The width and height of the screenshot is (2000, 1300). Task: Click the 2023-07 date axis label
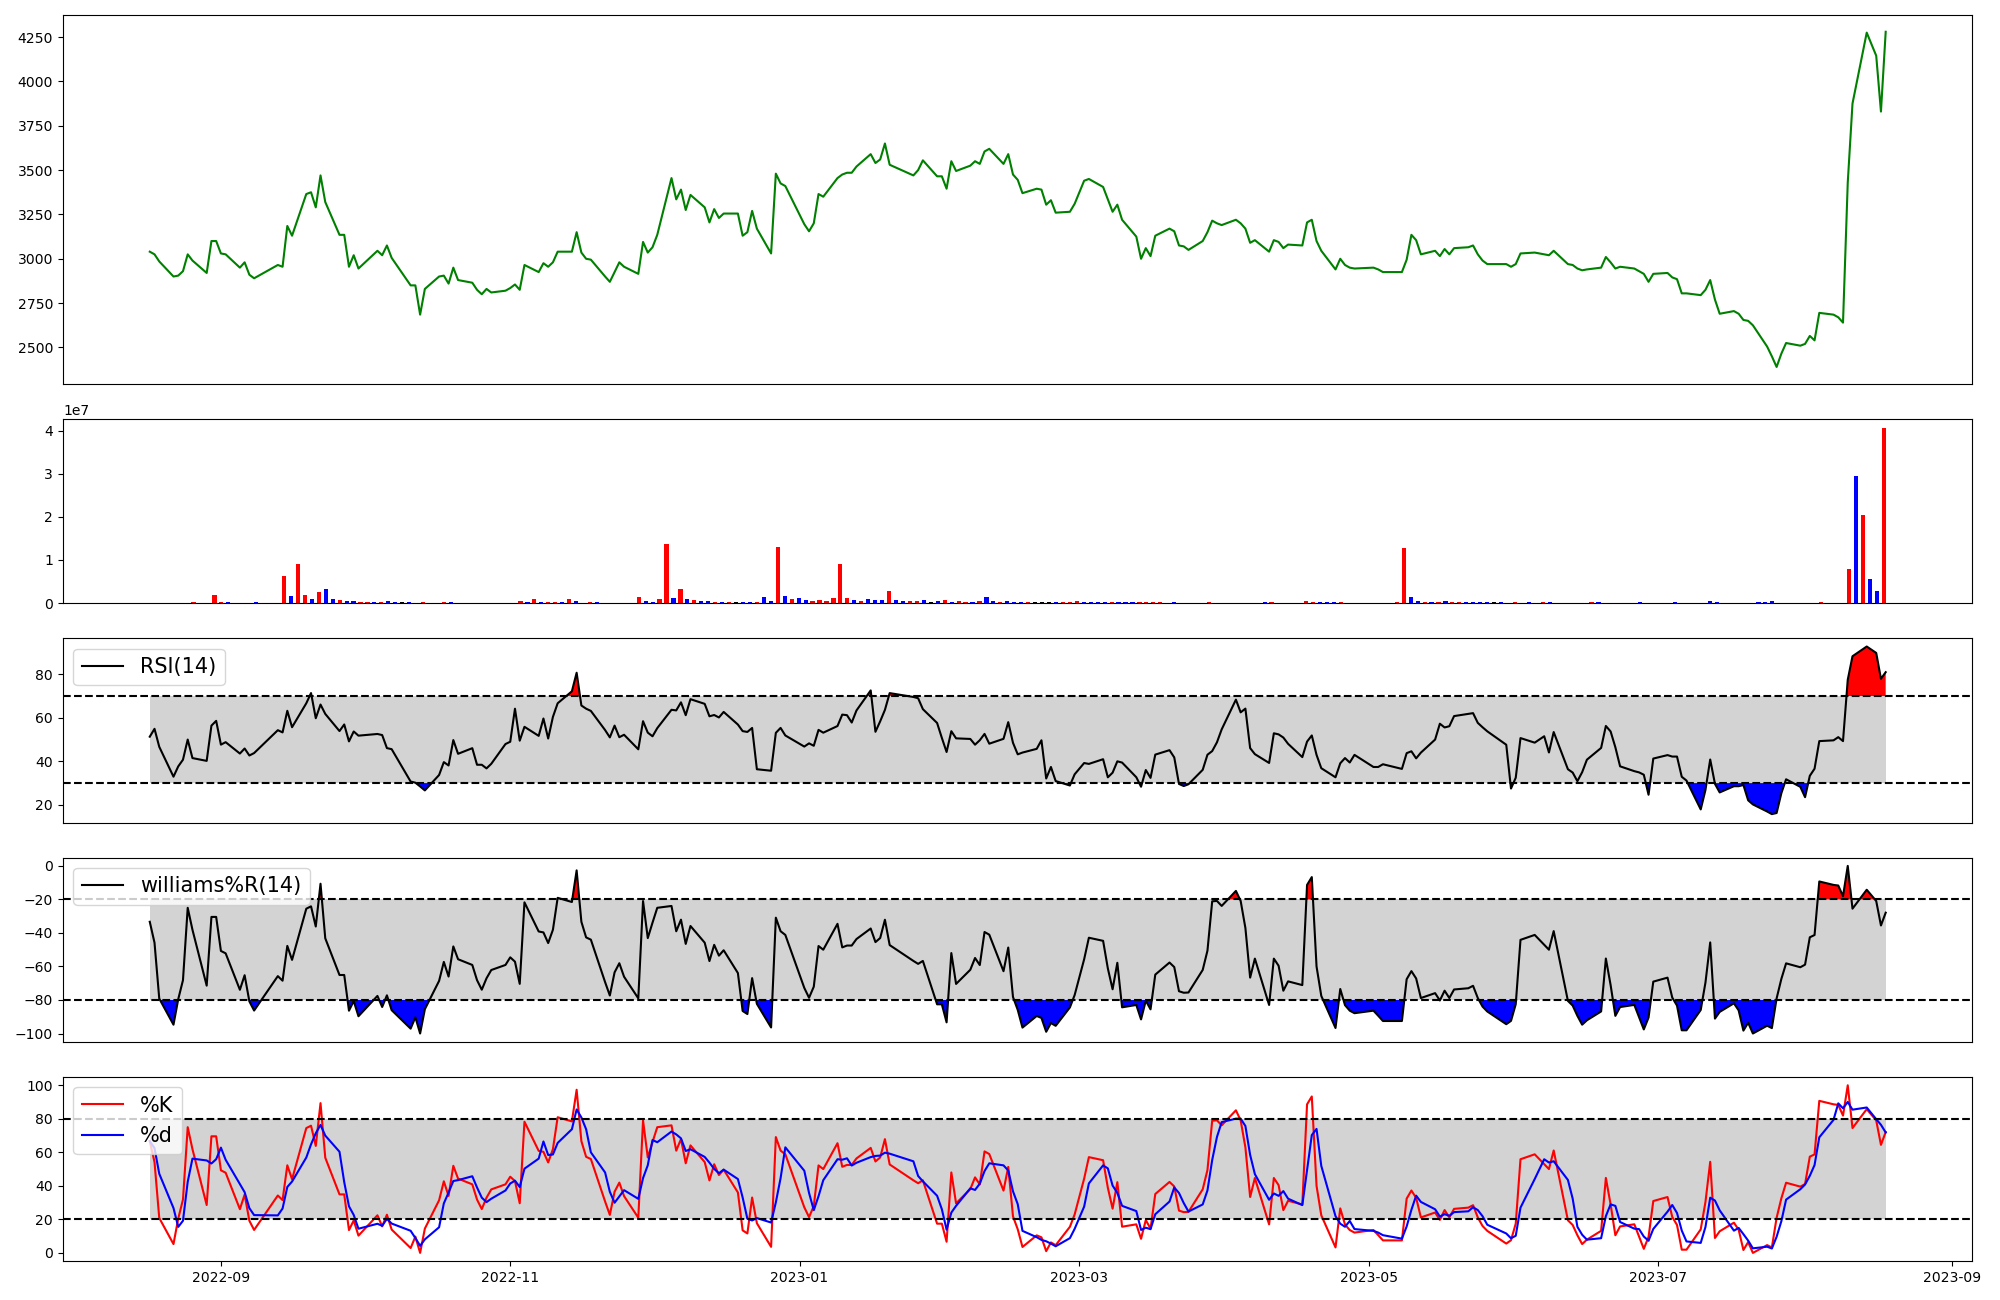point(1657,1277)
